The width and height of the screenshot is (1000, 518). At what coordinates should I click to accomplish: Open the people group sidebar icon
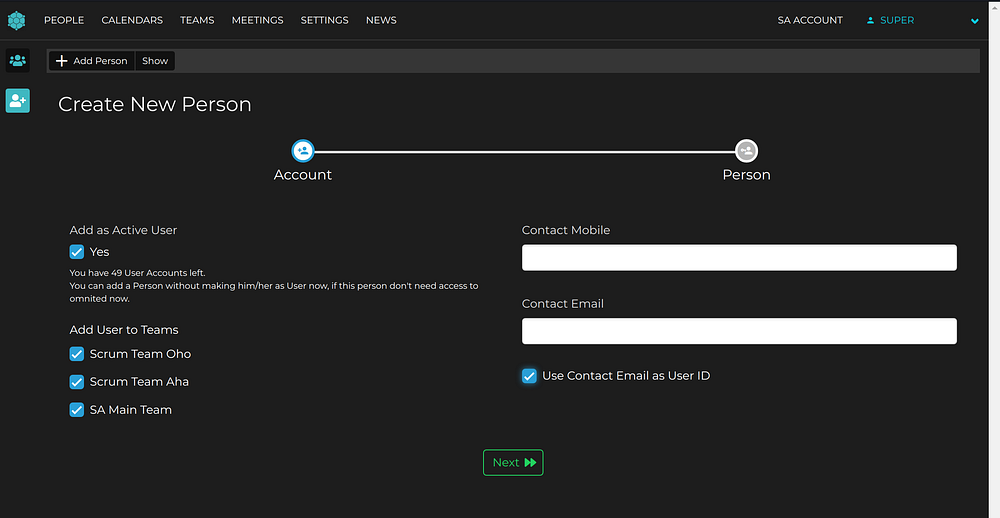(18, 61)
